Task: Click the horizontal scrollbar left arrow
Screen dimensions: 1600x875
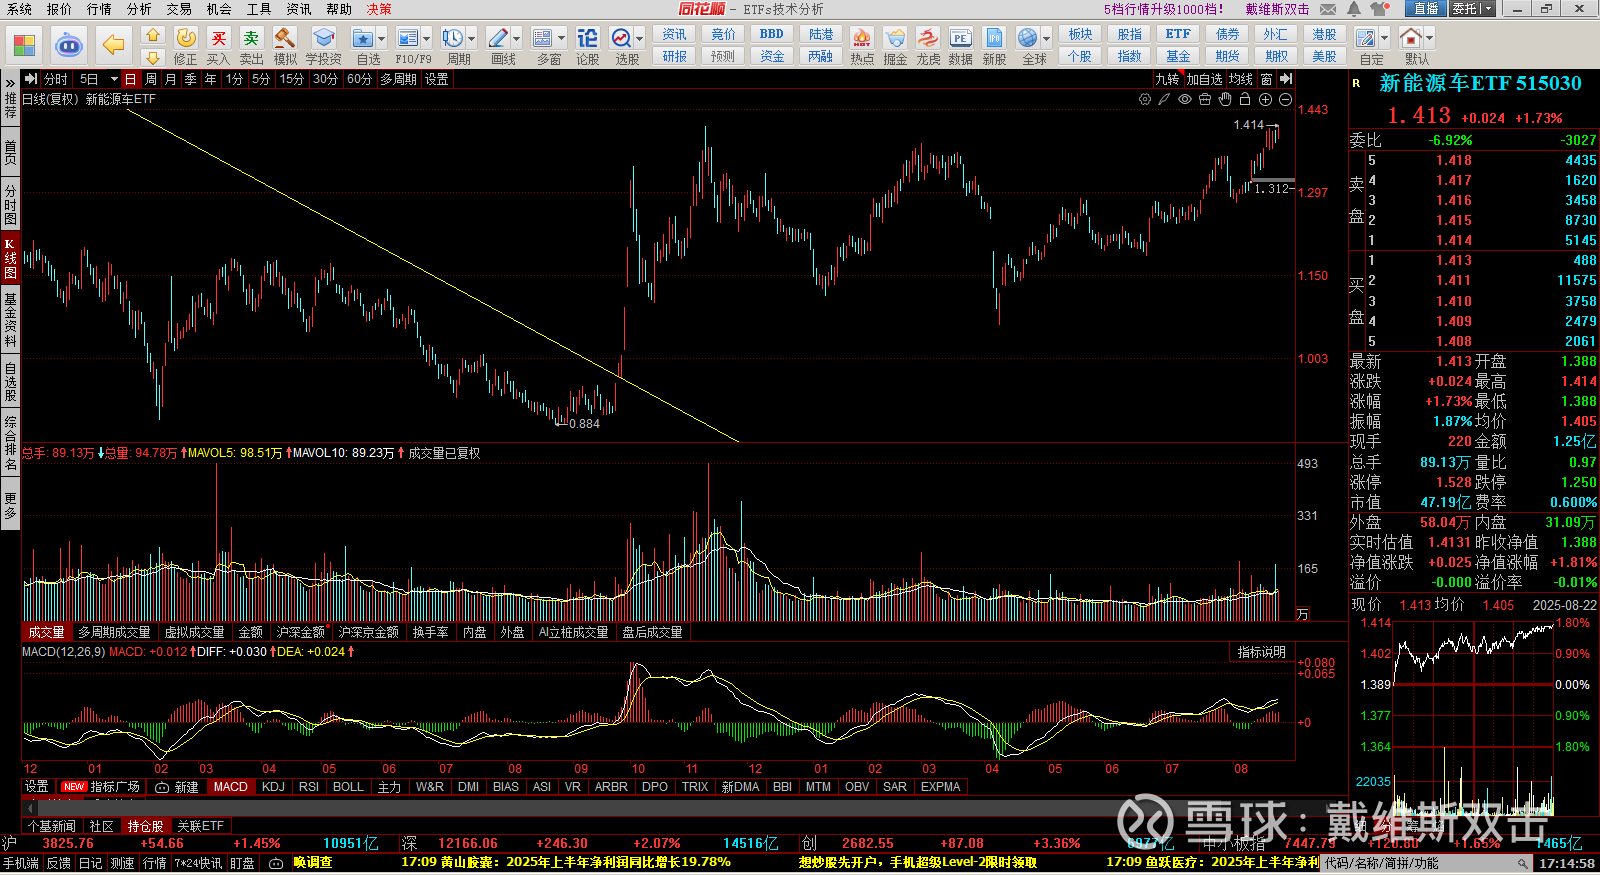Action: [x=31, y=807]
